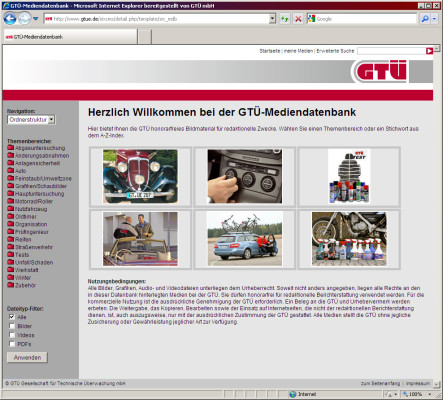The height and width of the screenshot is (400, 443).
Task: Click the page scrollbar down arrow
Action: (436, 384)
